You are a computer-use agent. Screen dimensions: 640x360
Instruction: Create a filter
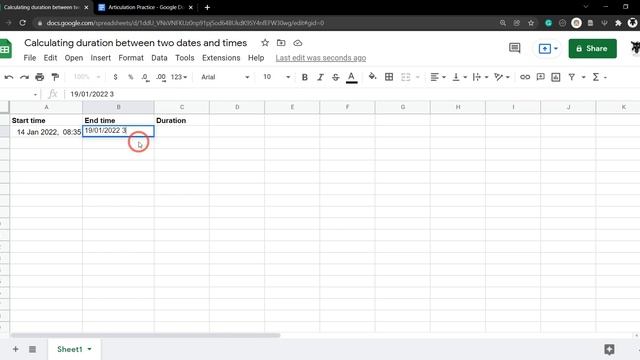pos(572,77)
